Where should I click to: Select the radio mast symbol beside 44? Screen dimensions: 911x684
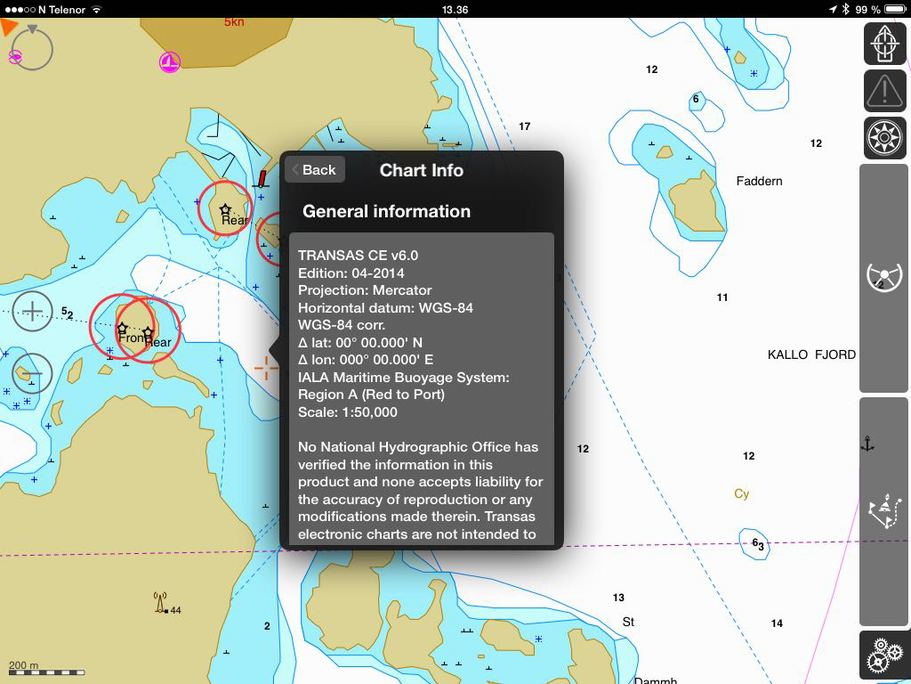tap(160, 603)
